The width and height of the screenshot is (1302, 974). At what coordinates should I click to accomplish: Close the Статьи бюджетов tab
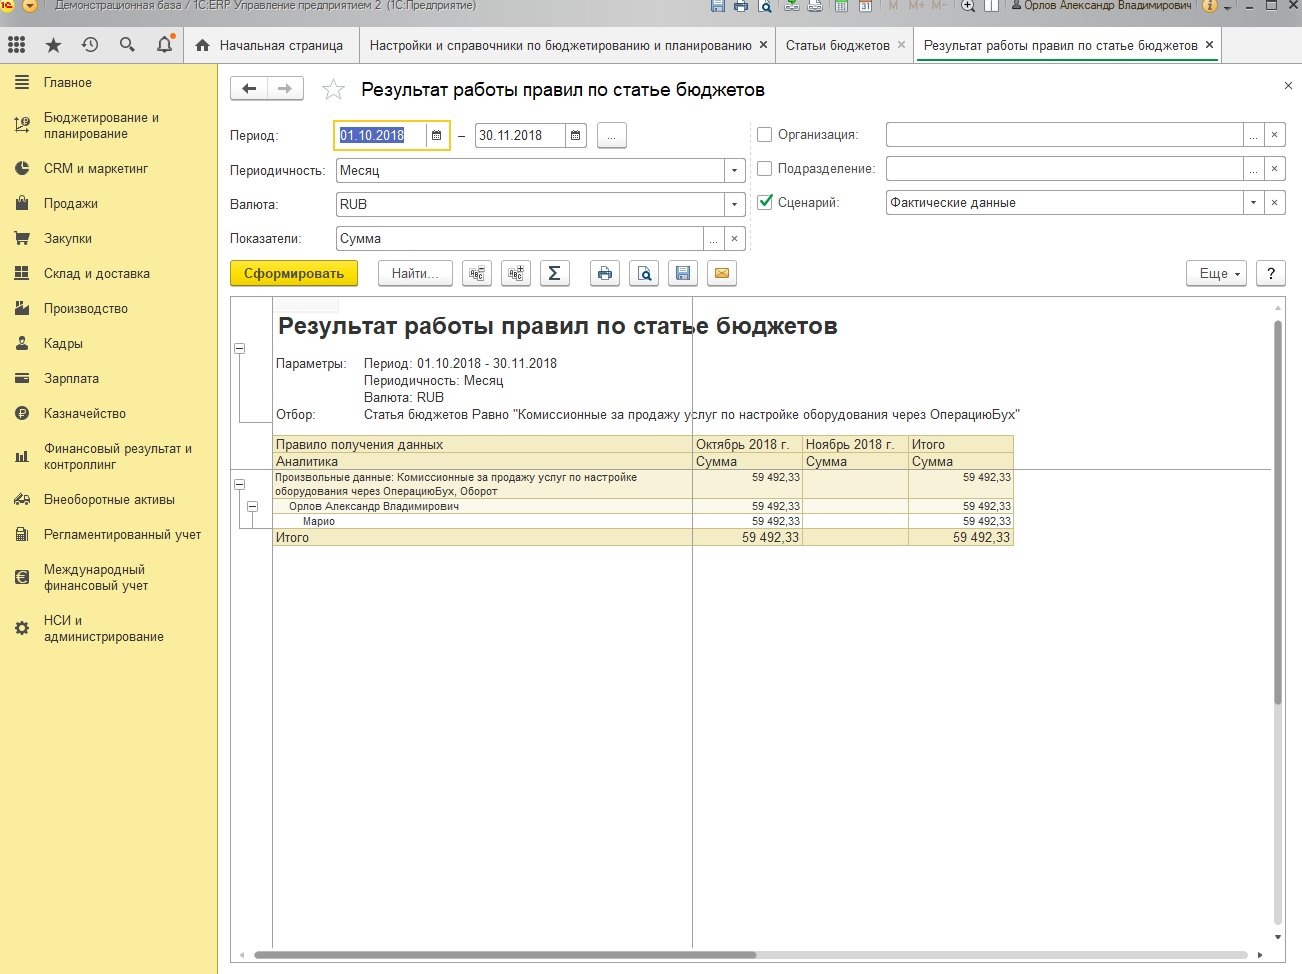coord(901,45)
